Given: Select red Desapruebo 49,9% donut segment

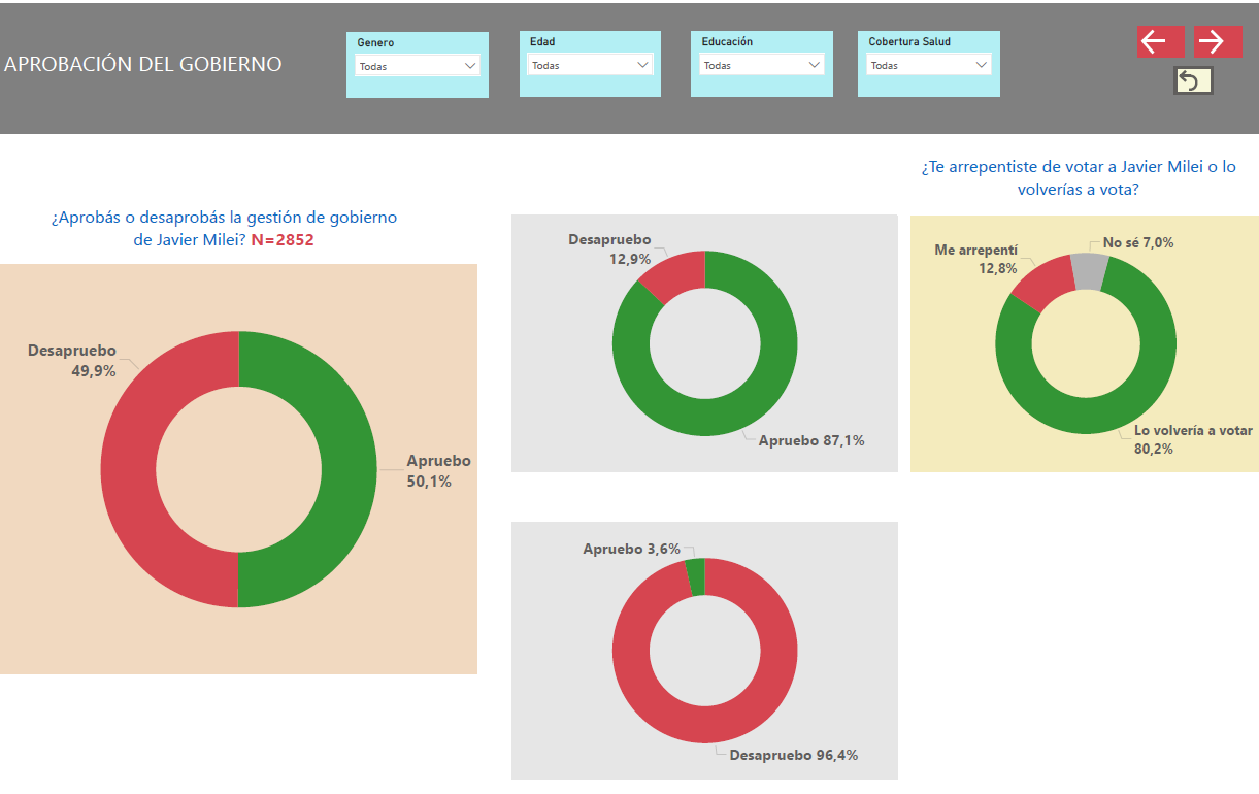Looking at the screenshot, I should pos(128,470).
